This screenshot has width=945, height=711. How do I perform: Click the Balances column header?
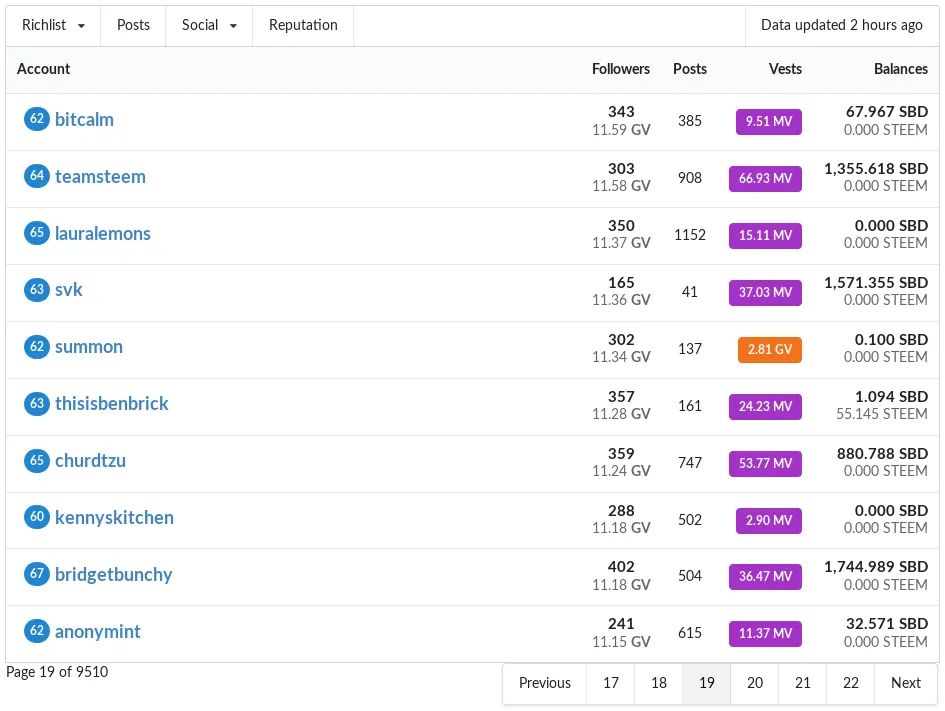(900, 69)
